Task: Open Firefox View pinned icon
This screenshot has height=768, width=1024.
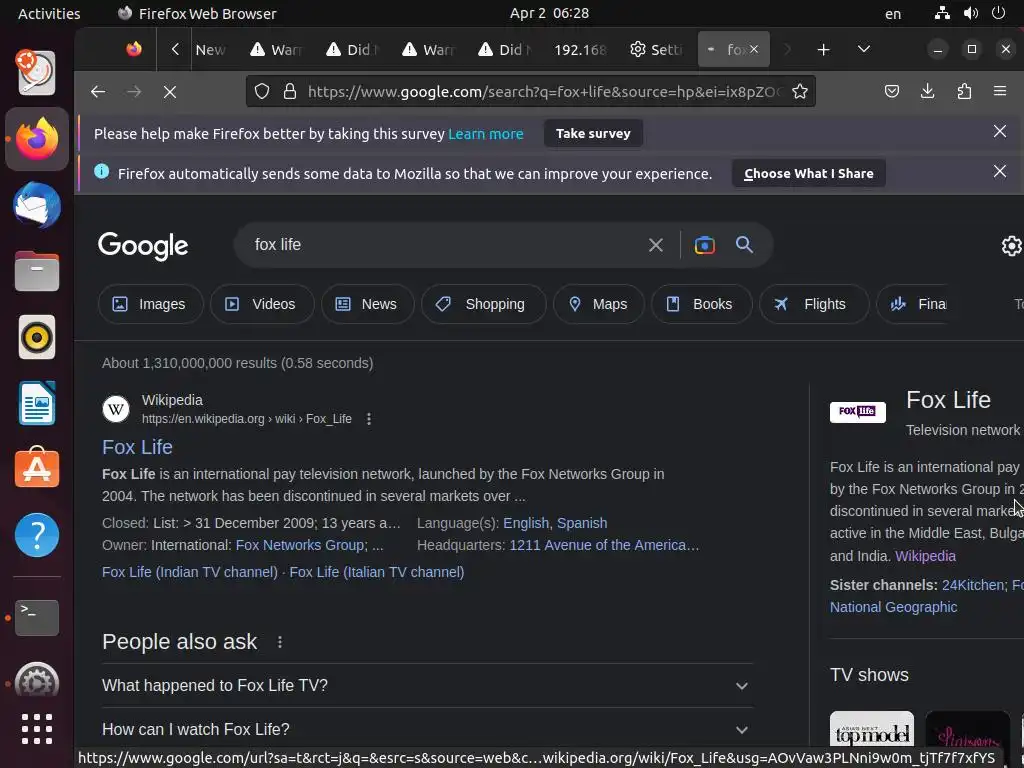Action: pos(134,49)
